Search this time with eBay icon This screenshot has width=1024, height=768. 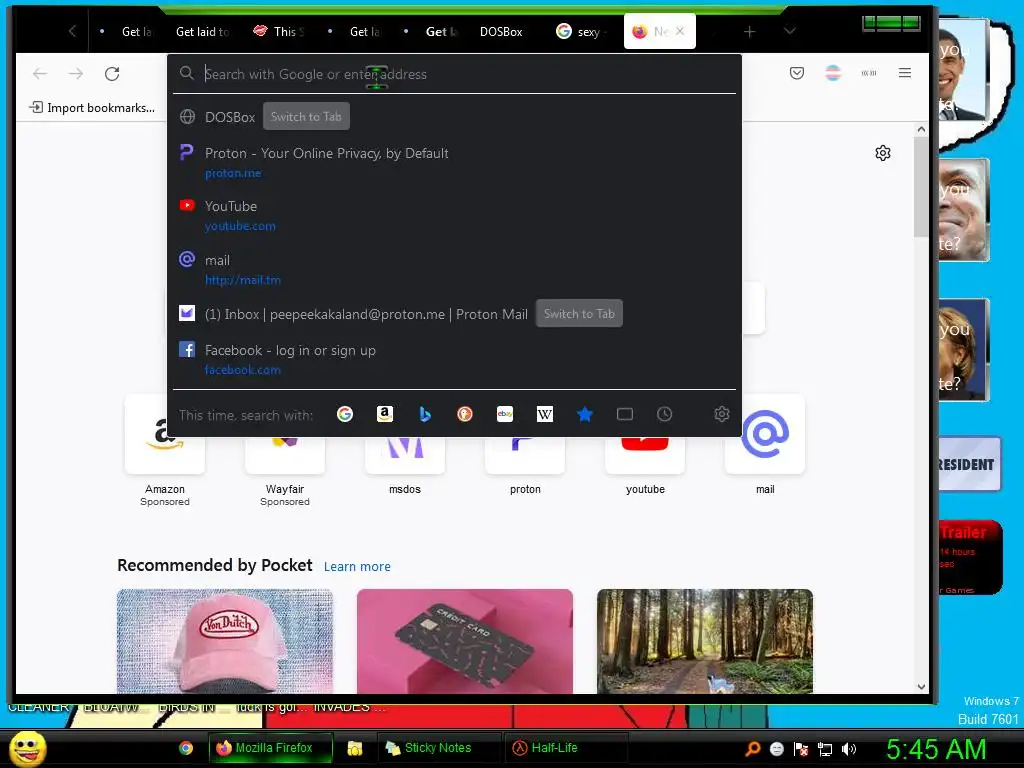pyautogui.click(x=505, y=414)
